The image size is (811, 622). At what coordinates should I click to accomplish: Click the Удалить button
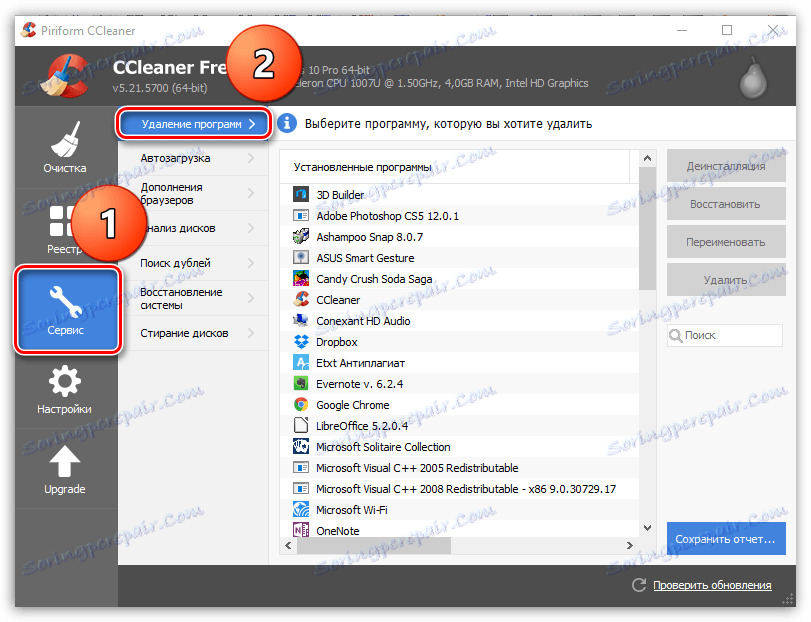(x=726, y=280)
